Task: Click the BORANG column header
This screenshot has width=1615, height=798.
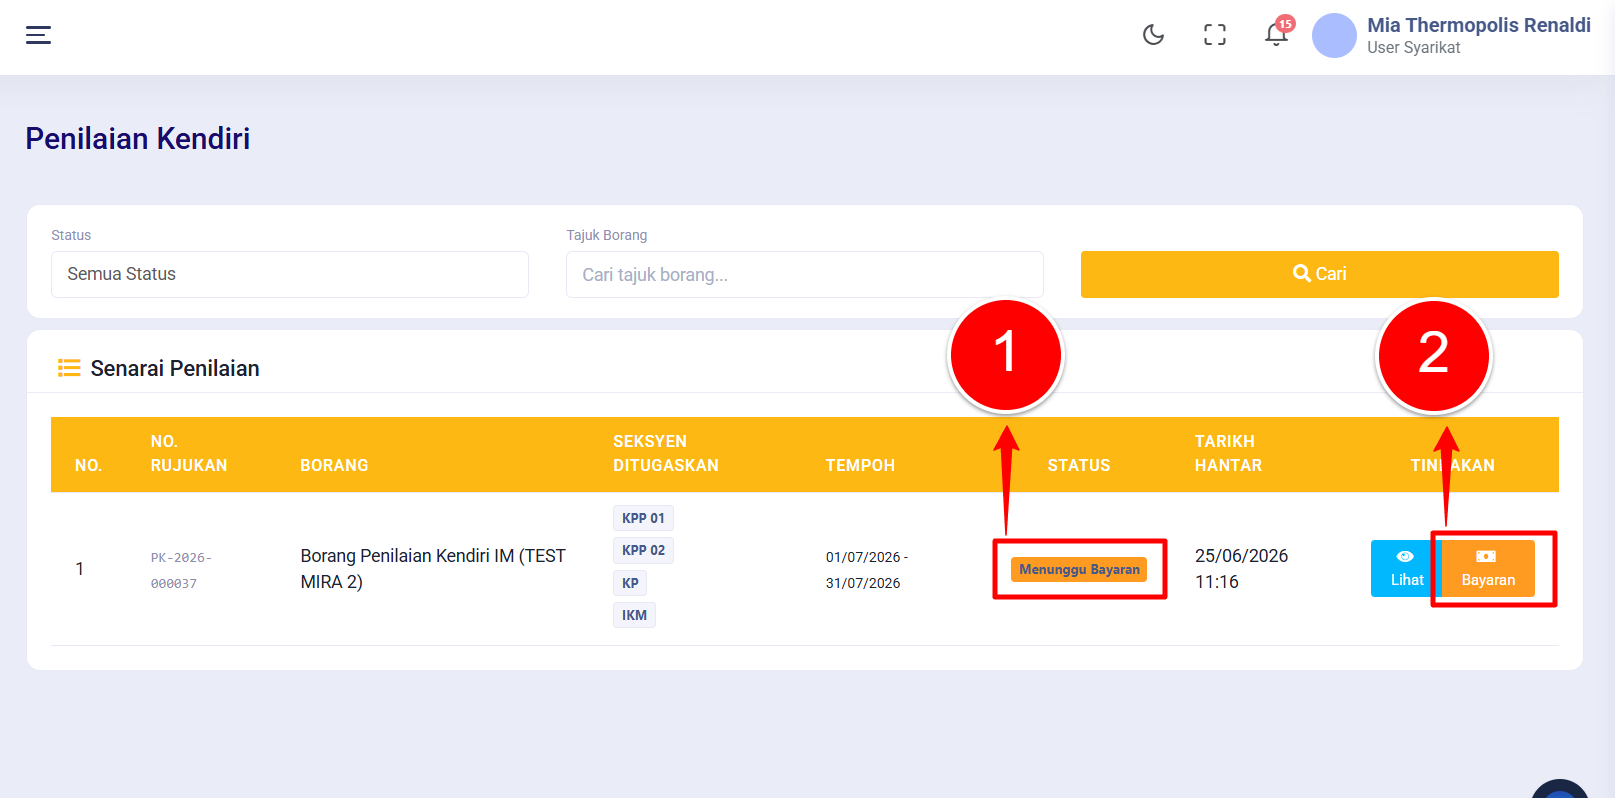Action: click(x=334, y=465)
